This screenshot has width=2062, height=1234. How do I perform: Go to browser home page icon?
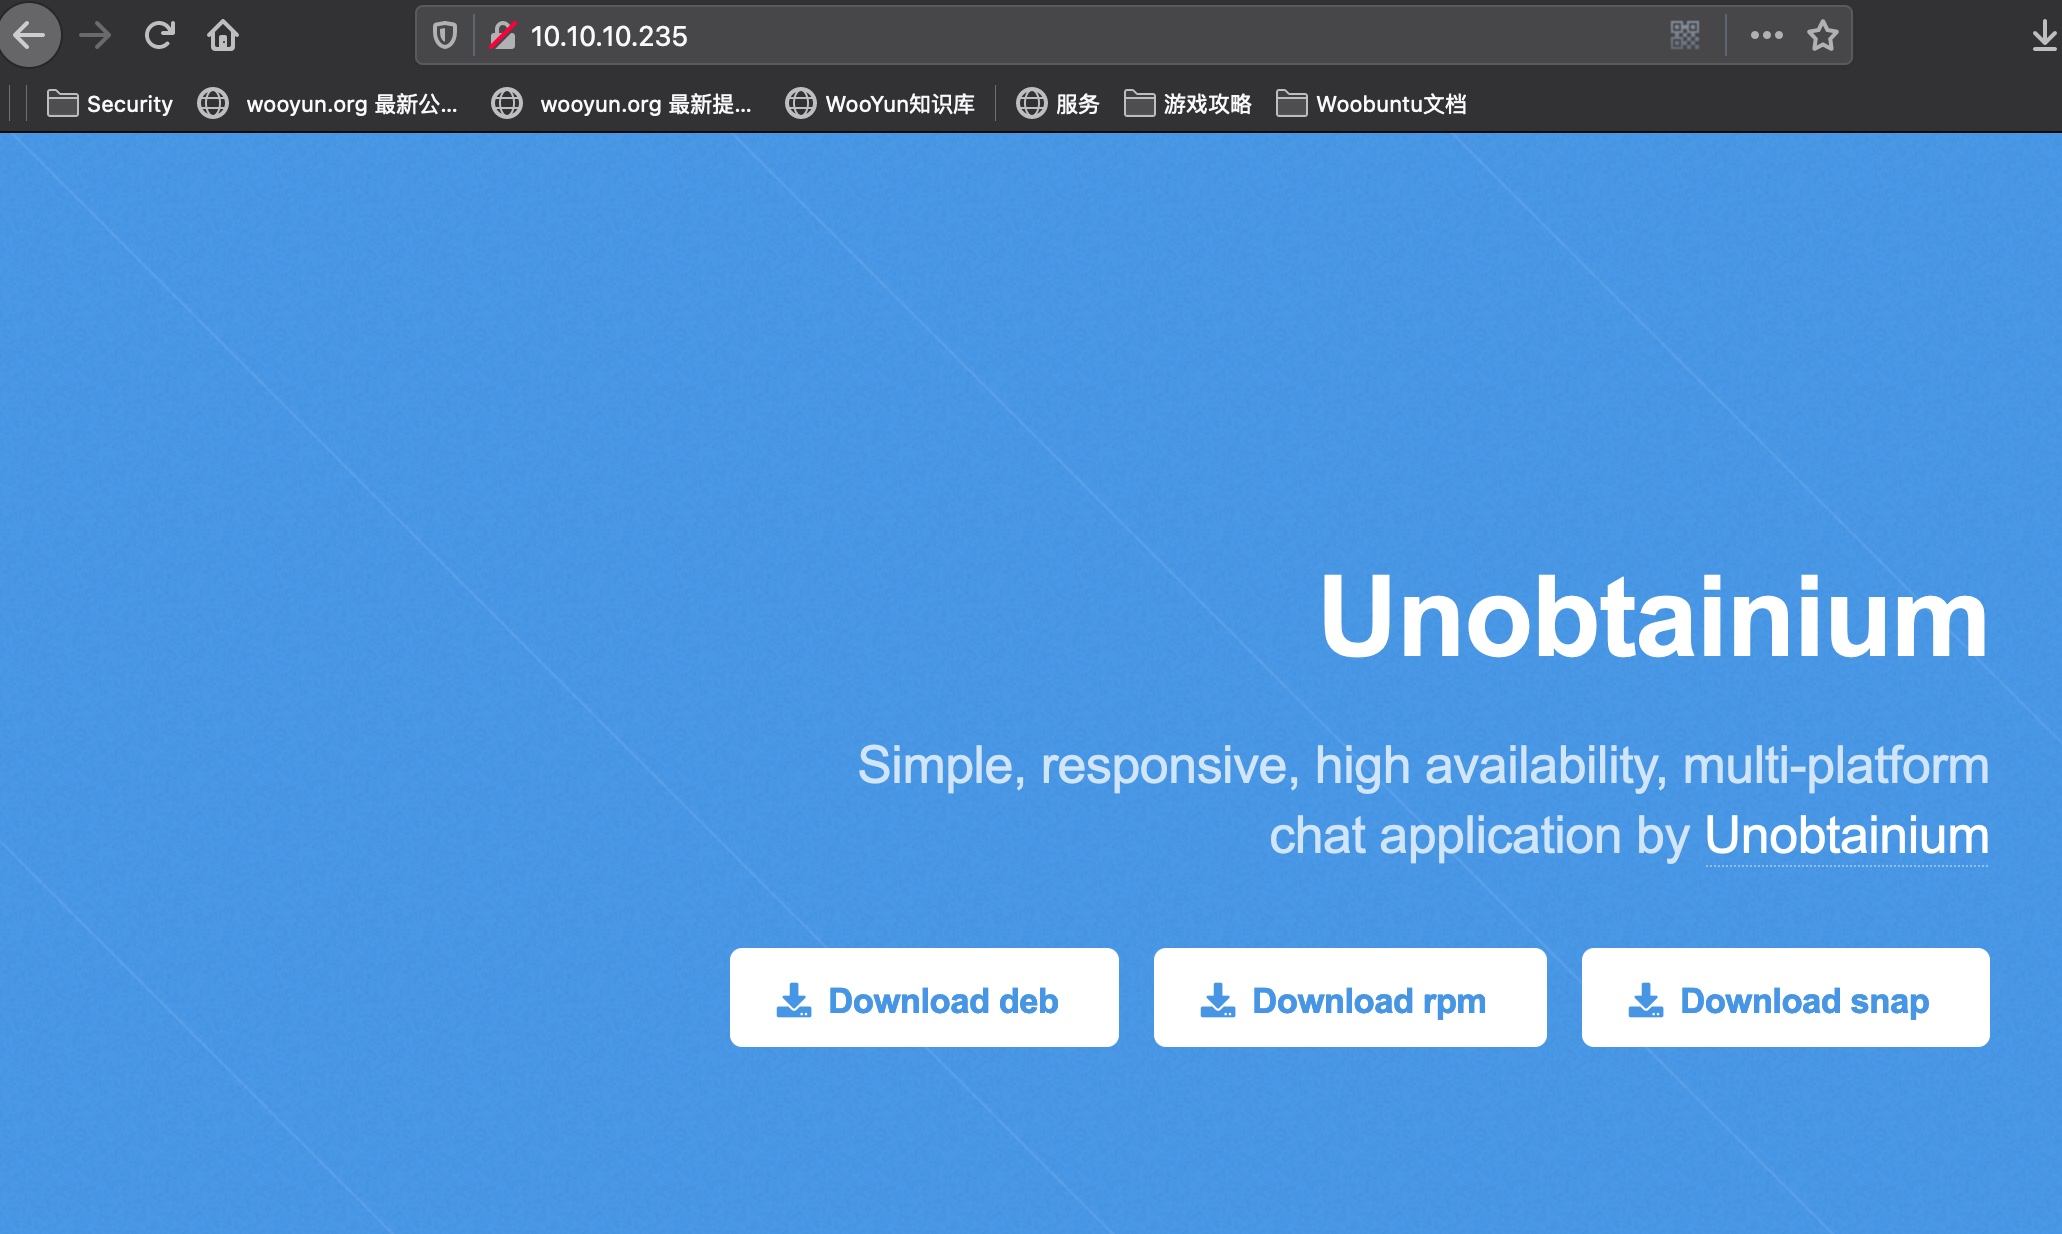(x=222, y=36)
